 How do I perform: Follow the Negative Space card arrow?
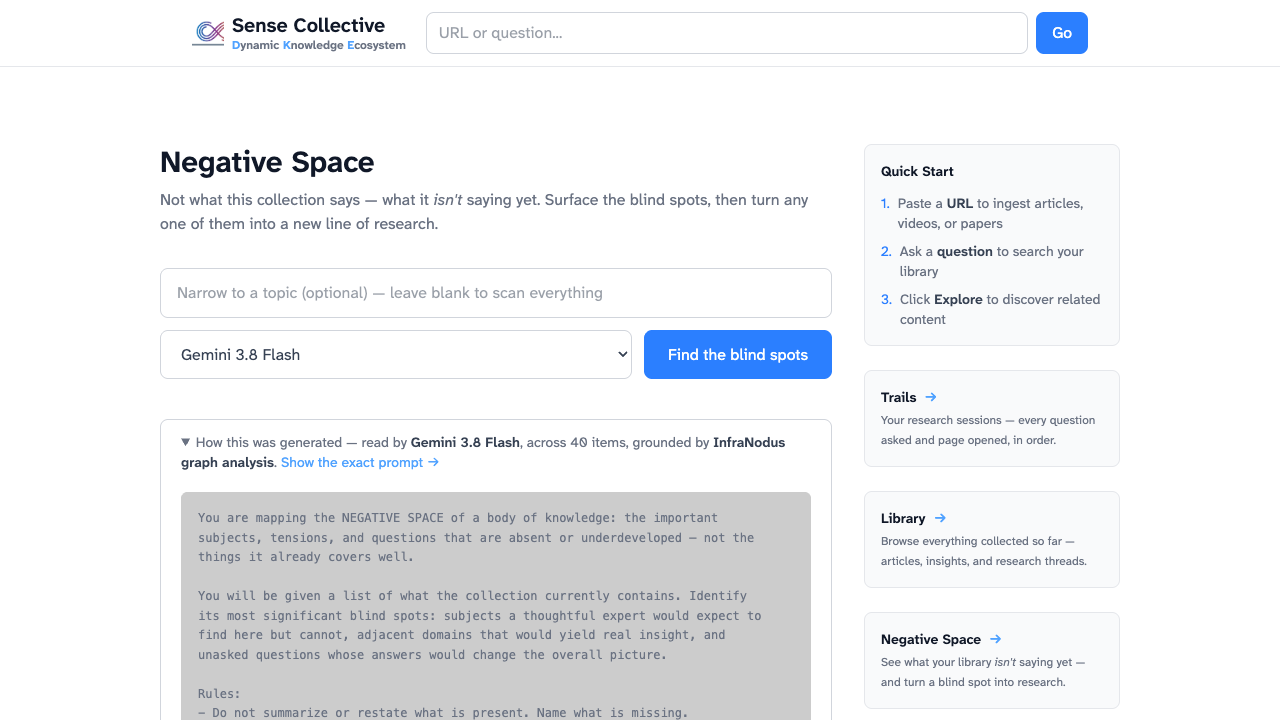point(995,639)
